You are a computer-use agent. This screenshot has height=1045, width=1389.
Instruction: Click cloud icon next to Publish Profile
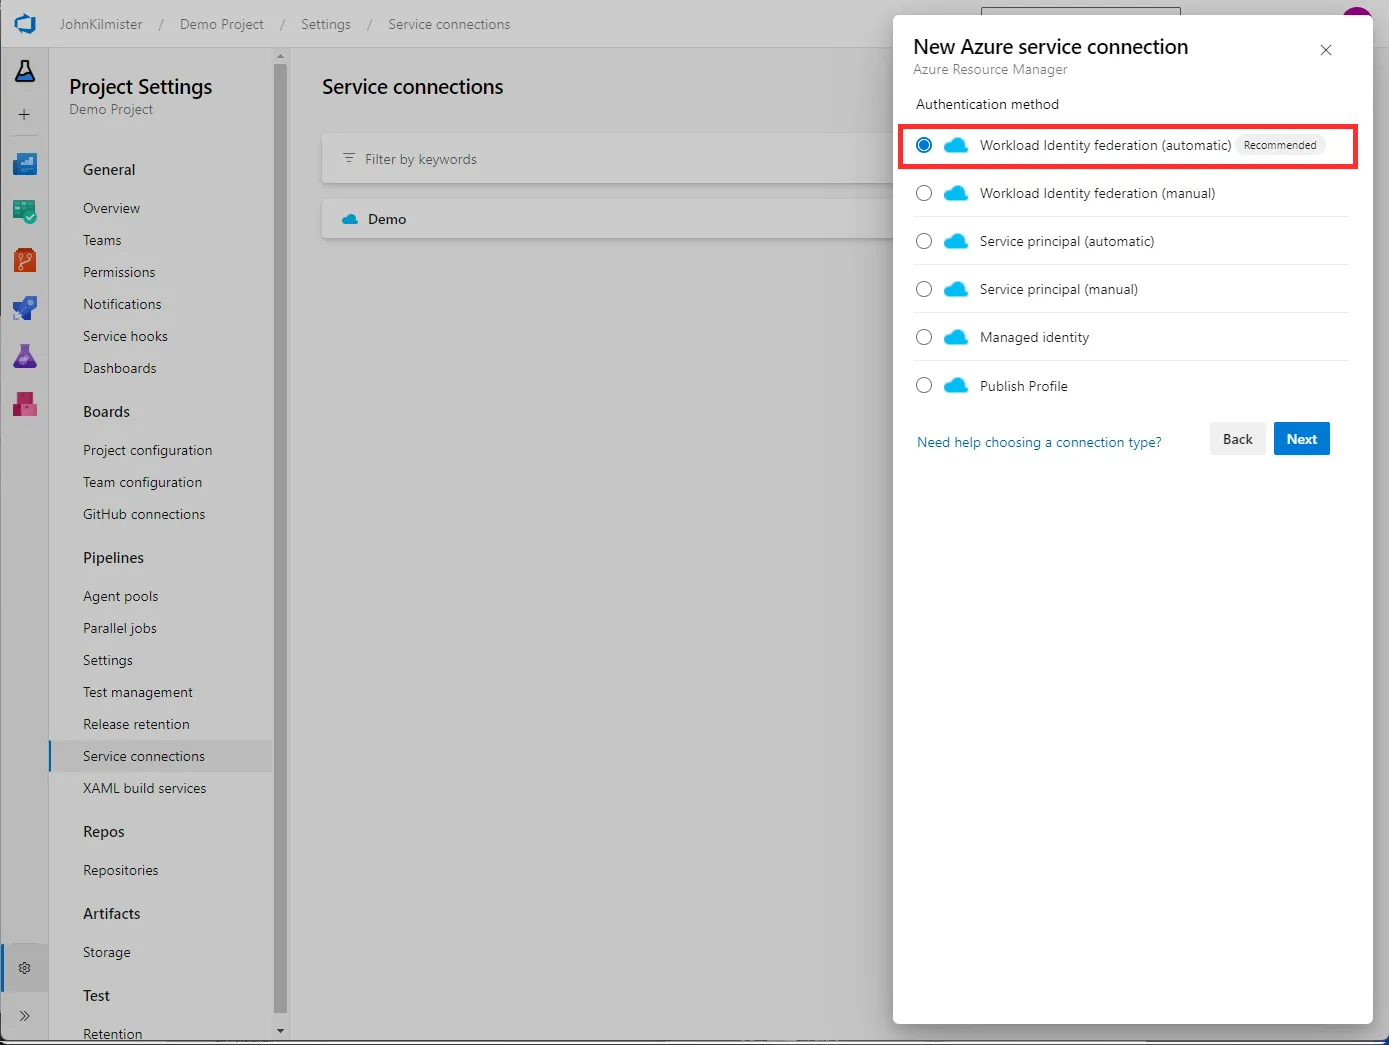pyautogui.click(x=956, y=385)
